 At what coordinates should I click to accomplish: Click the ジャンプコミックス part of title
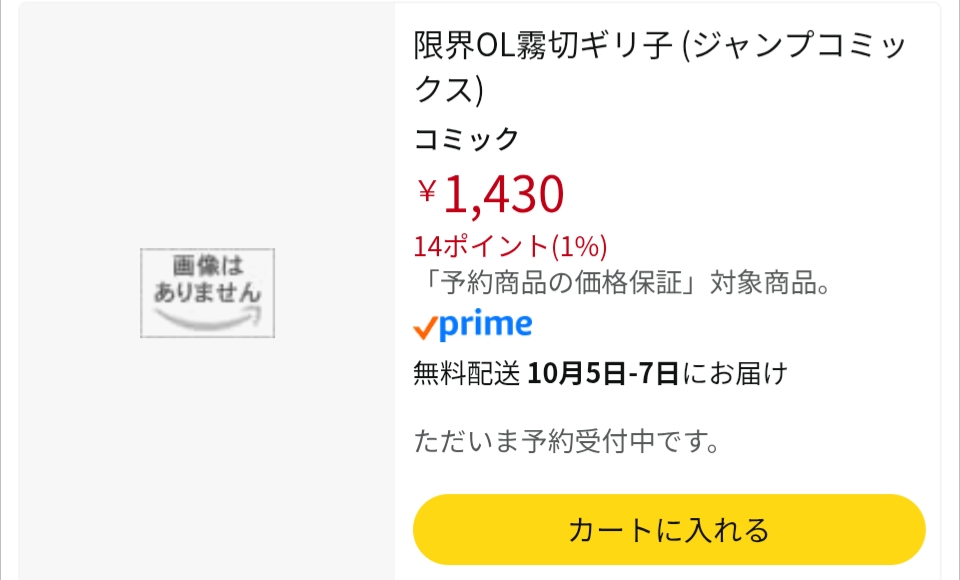pos(800,46)
